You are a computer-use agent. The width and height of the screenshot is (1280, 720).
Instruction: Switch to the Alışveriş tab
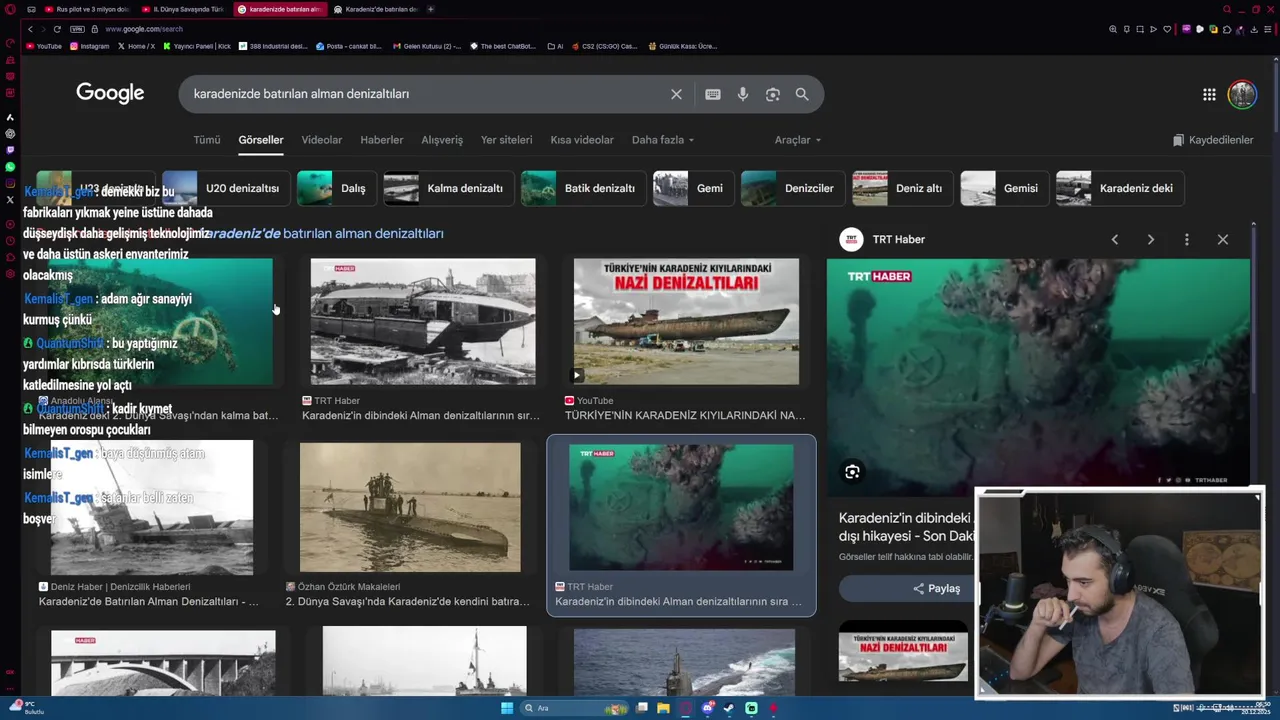coord(442,140)
